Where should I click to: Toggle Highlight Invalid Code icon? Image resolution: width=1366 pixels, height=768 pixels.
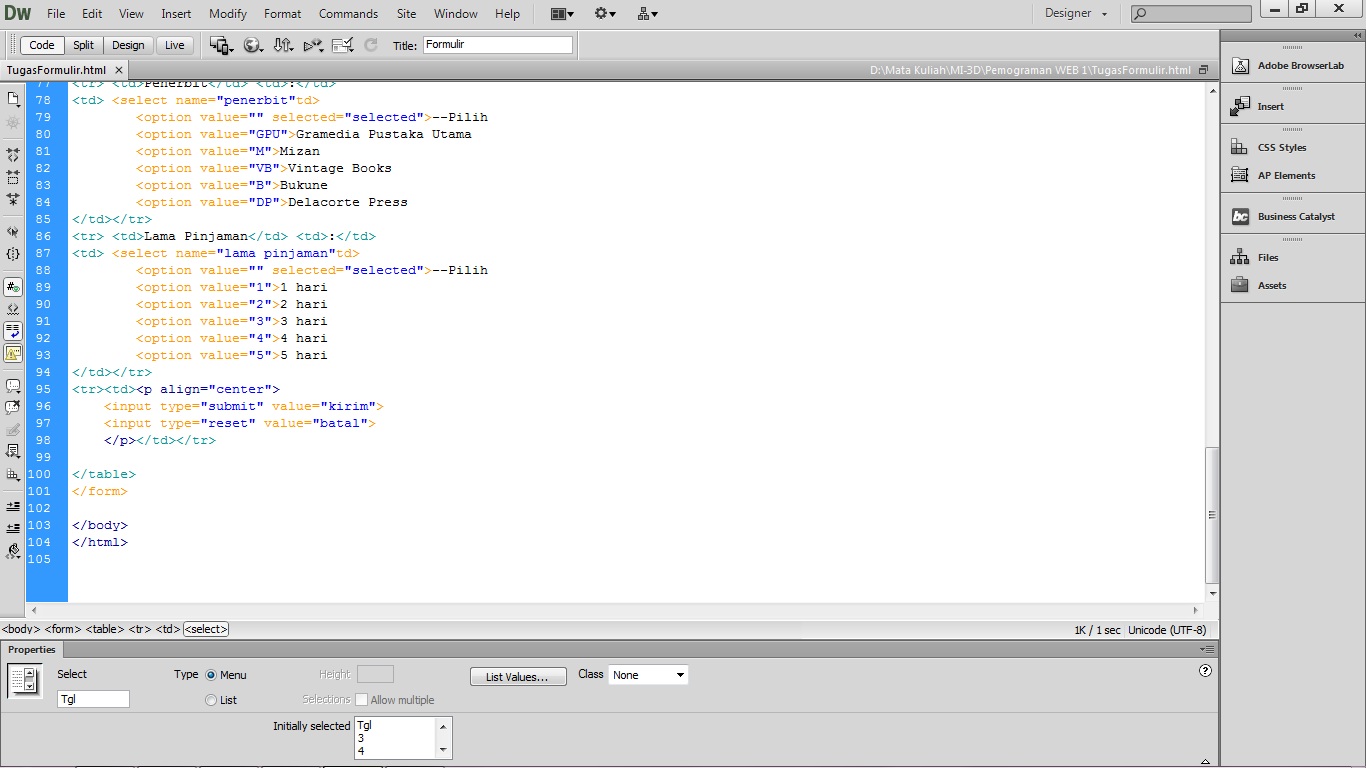click(13, 309)
